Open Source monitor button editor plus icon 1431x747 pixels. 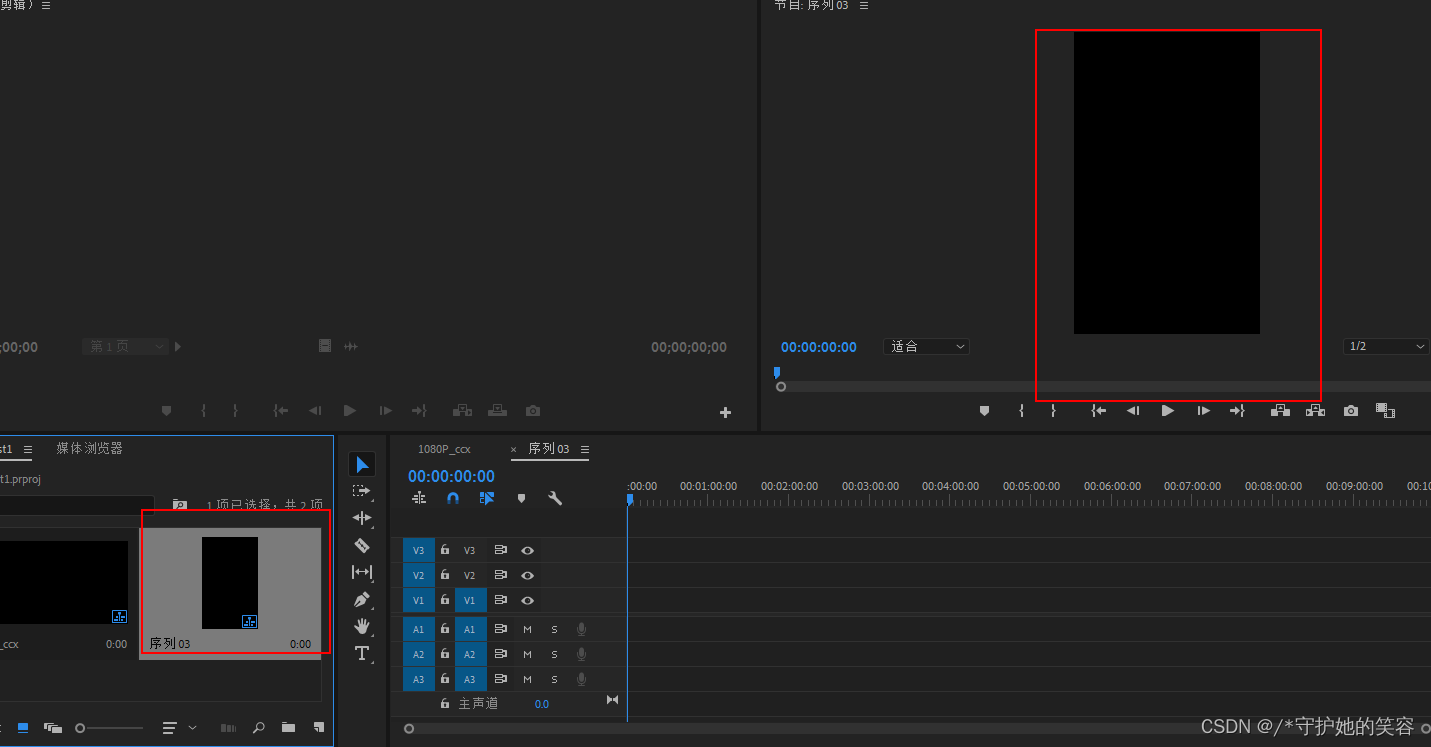(x=726, y=412)
